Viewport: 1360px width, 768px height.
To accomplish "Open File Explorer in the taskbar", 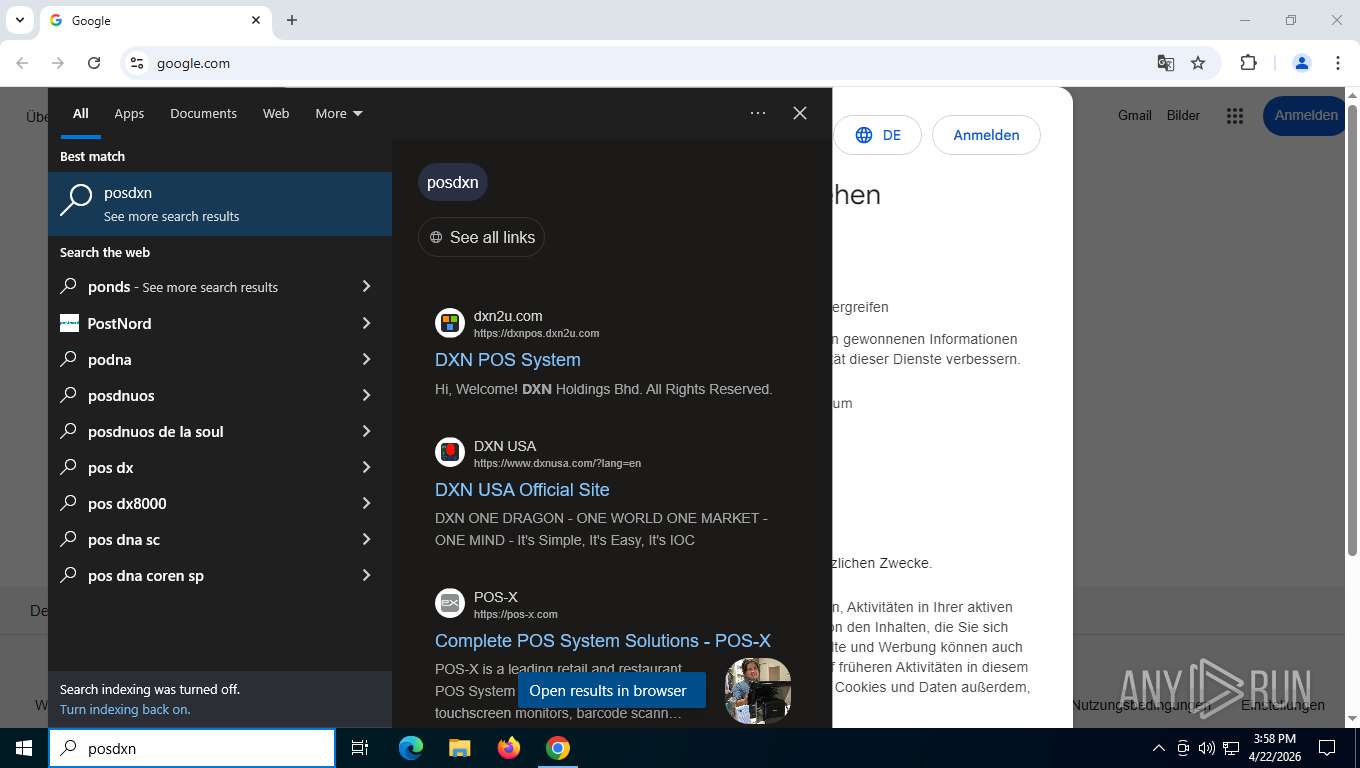I will (x=459, y=748).
